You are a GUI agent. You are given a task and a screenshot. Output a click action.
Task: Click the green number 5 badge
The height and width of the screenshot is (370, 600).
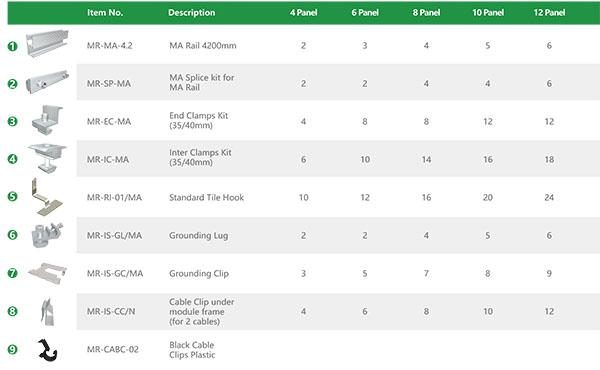[13, 197]
